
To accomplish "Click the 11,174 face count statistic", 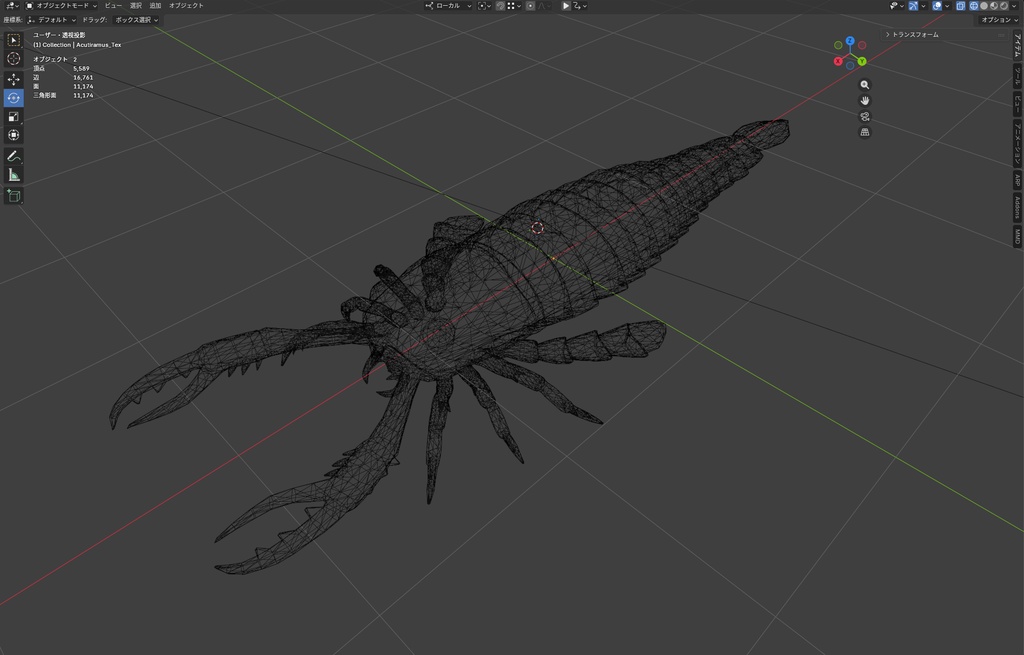I will (83, 86).
